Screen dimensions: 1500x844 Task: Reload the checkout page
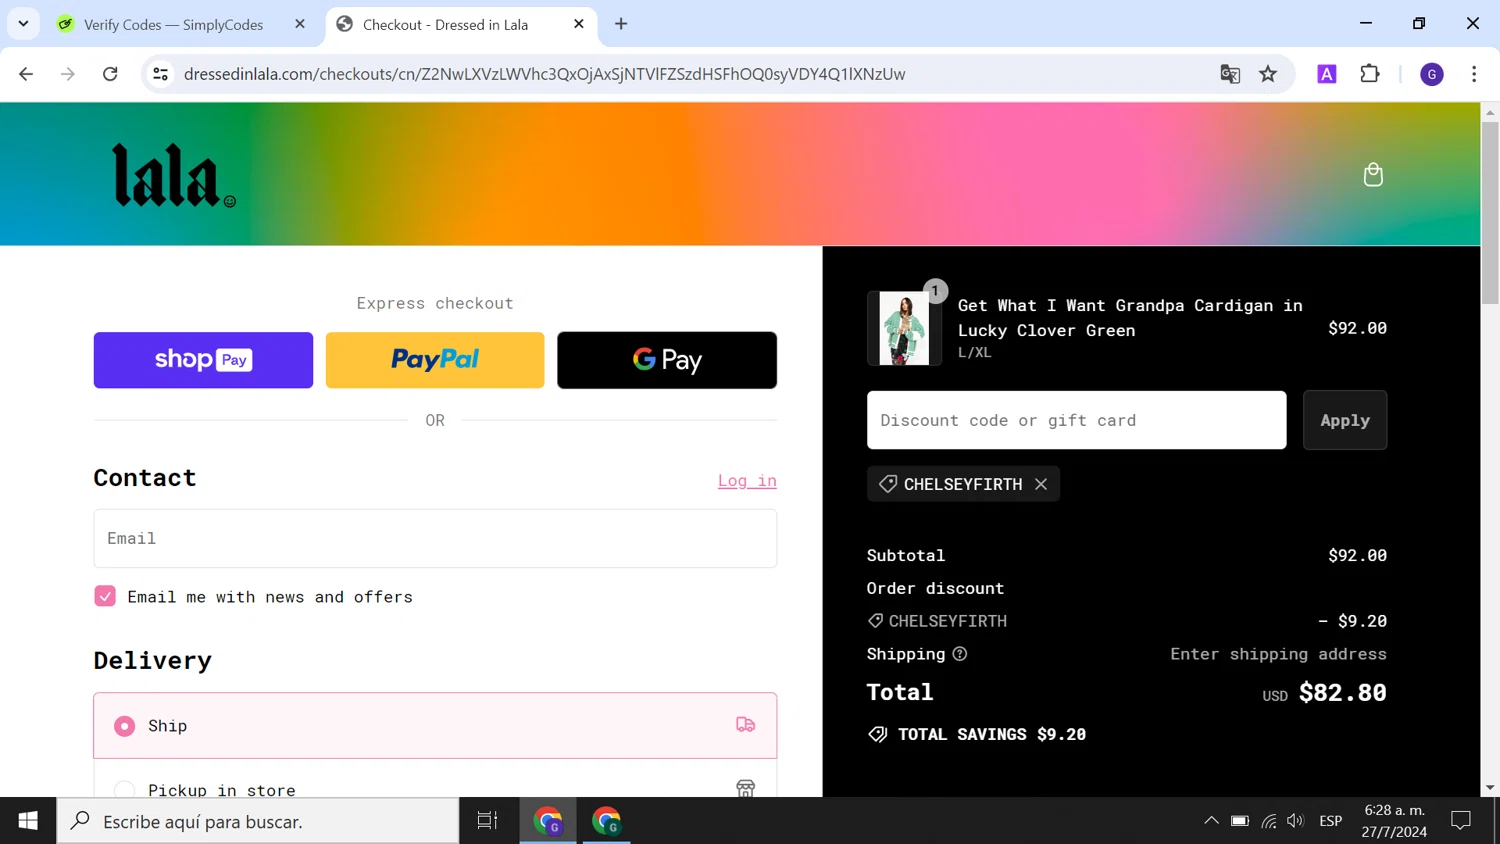[x=110, y=74]
